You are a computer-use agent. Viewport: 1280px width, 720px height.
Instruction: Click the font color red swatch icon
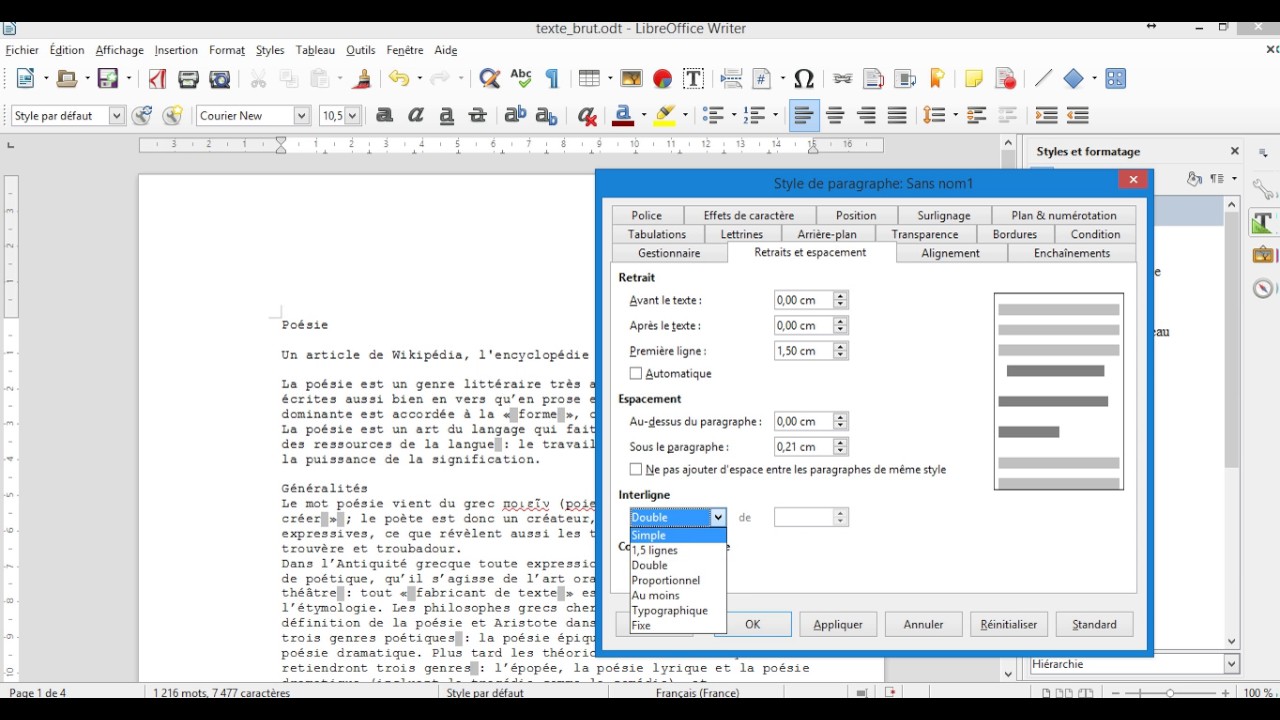pyautogui.click(x=623, y=116)
